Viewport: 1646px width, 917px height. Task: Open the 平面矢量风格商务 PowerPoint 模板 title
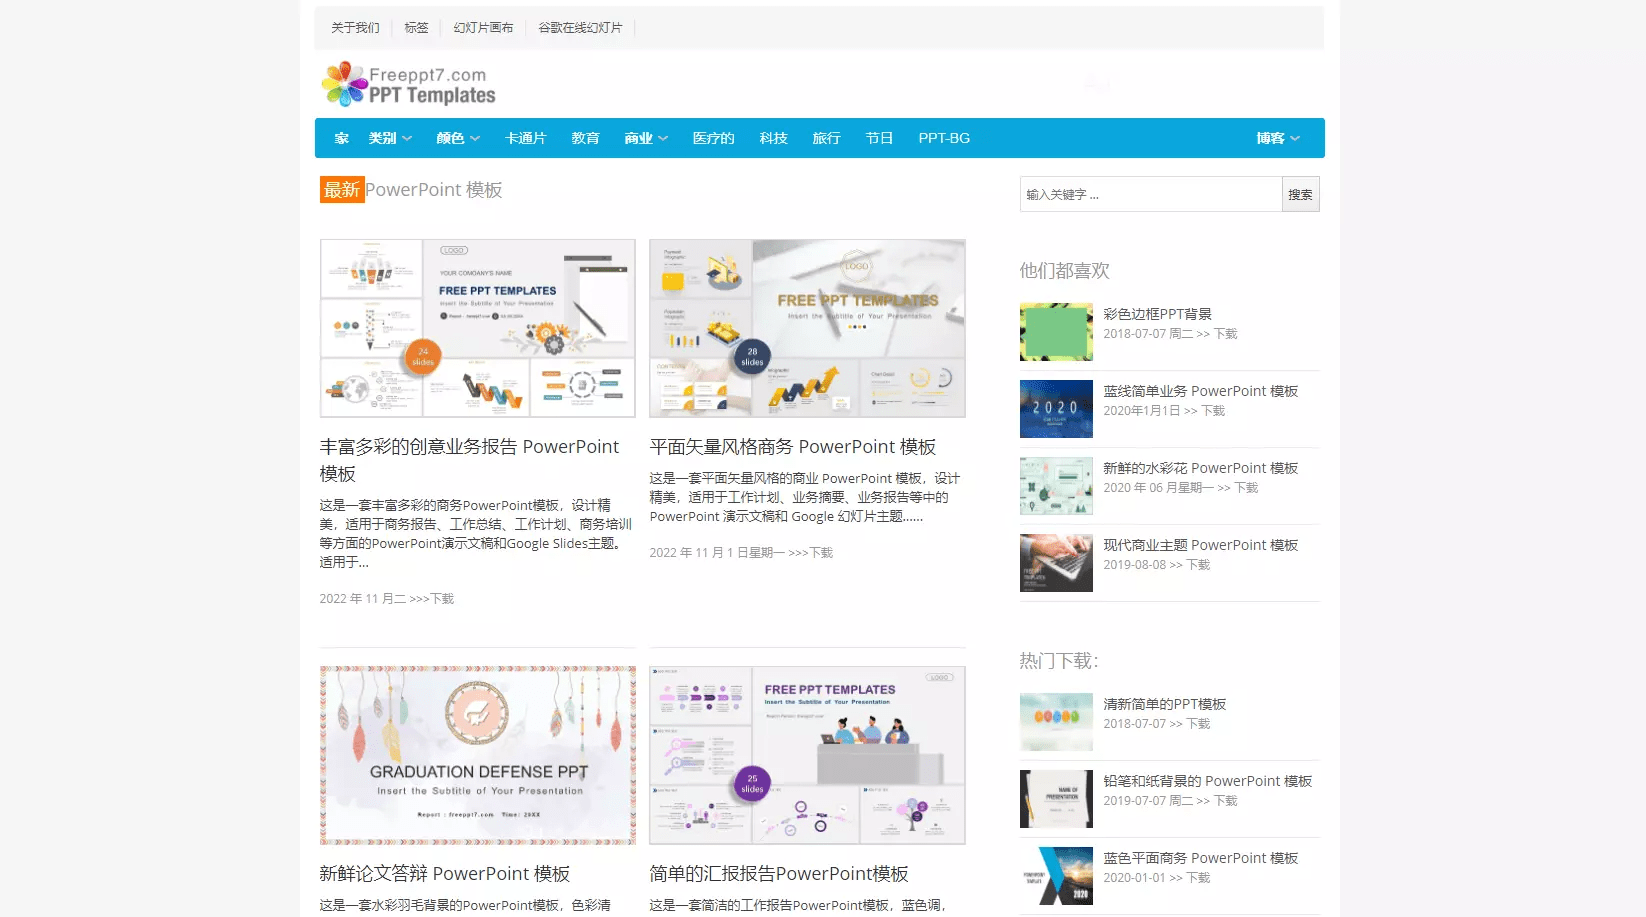(793, 447)
